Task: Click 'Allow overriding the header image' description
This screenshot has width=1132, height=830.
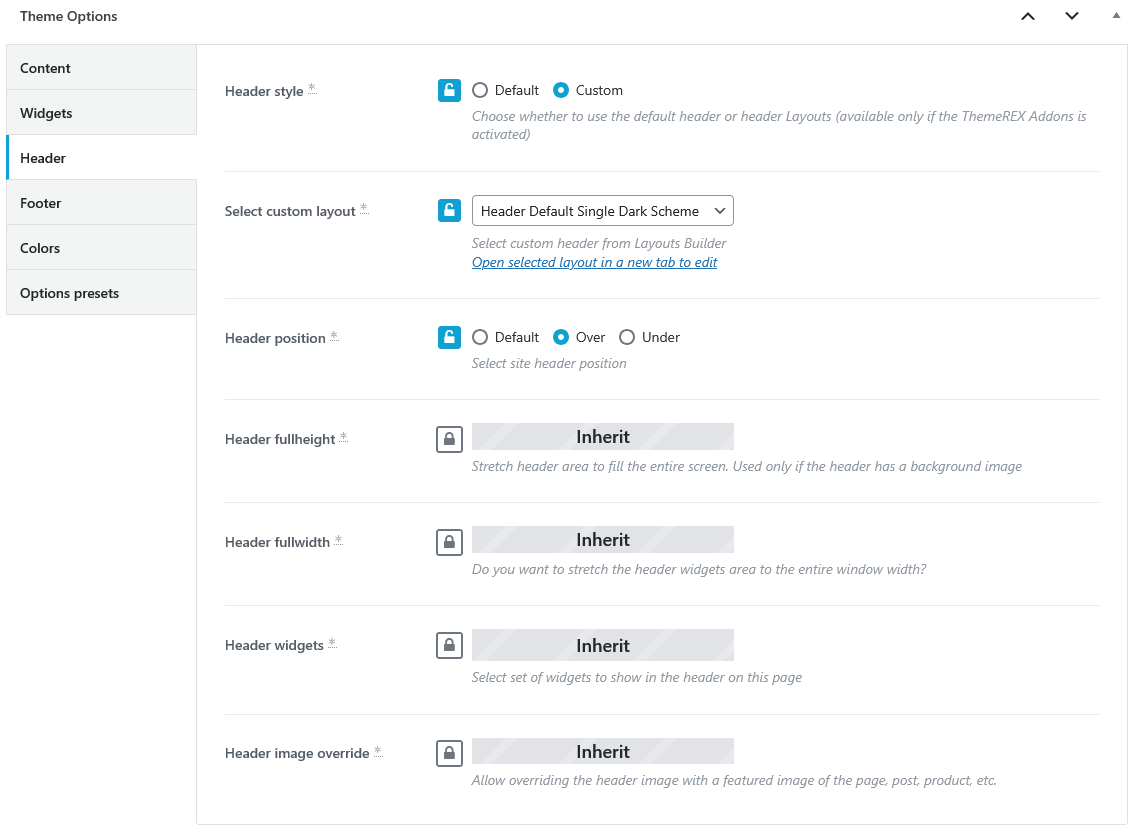Action: coord(734,780)
